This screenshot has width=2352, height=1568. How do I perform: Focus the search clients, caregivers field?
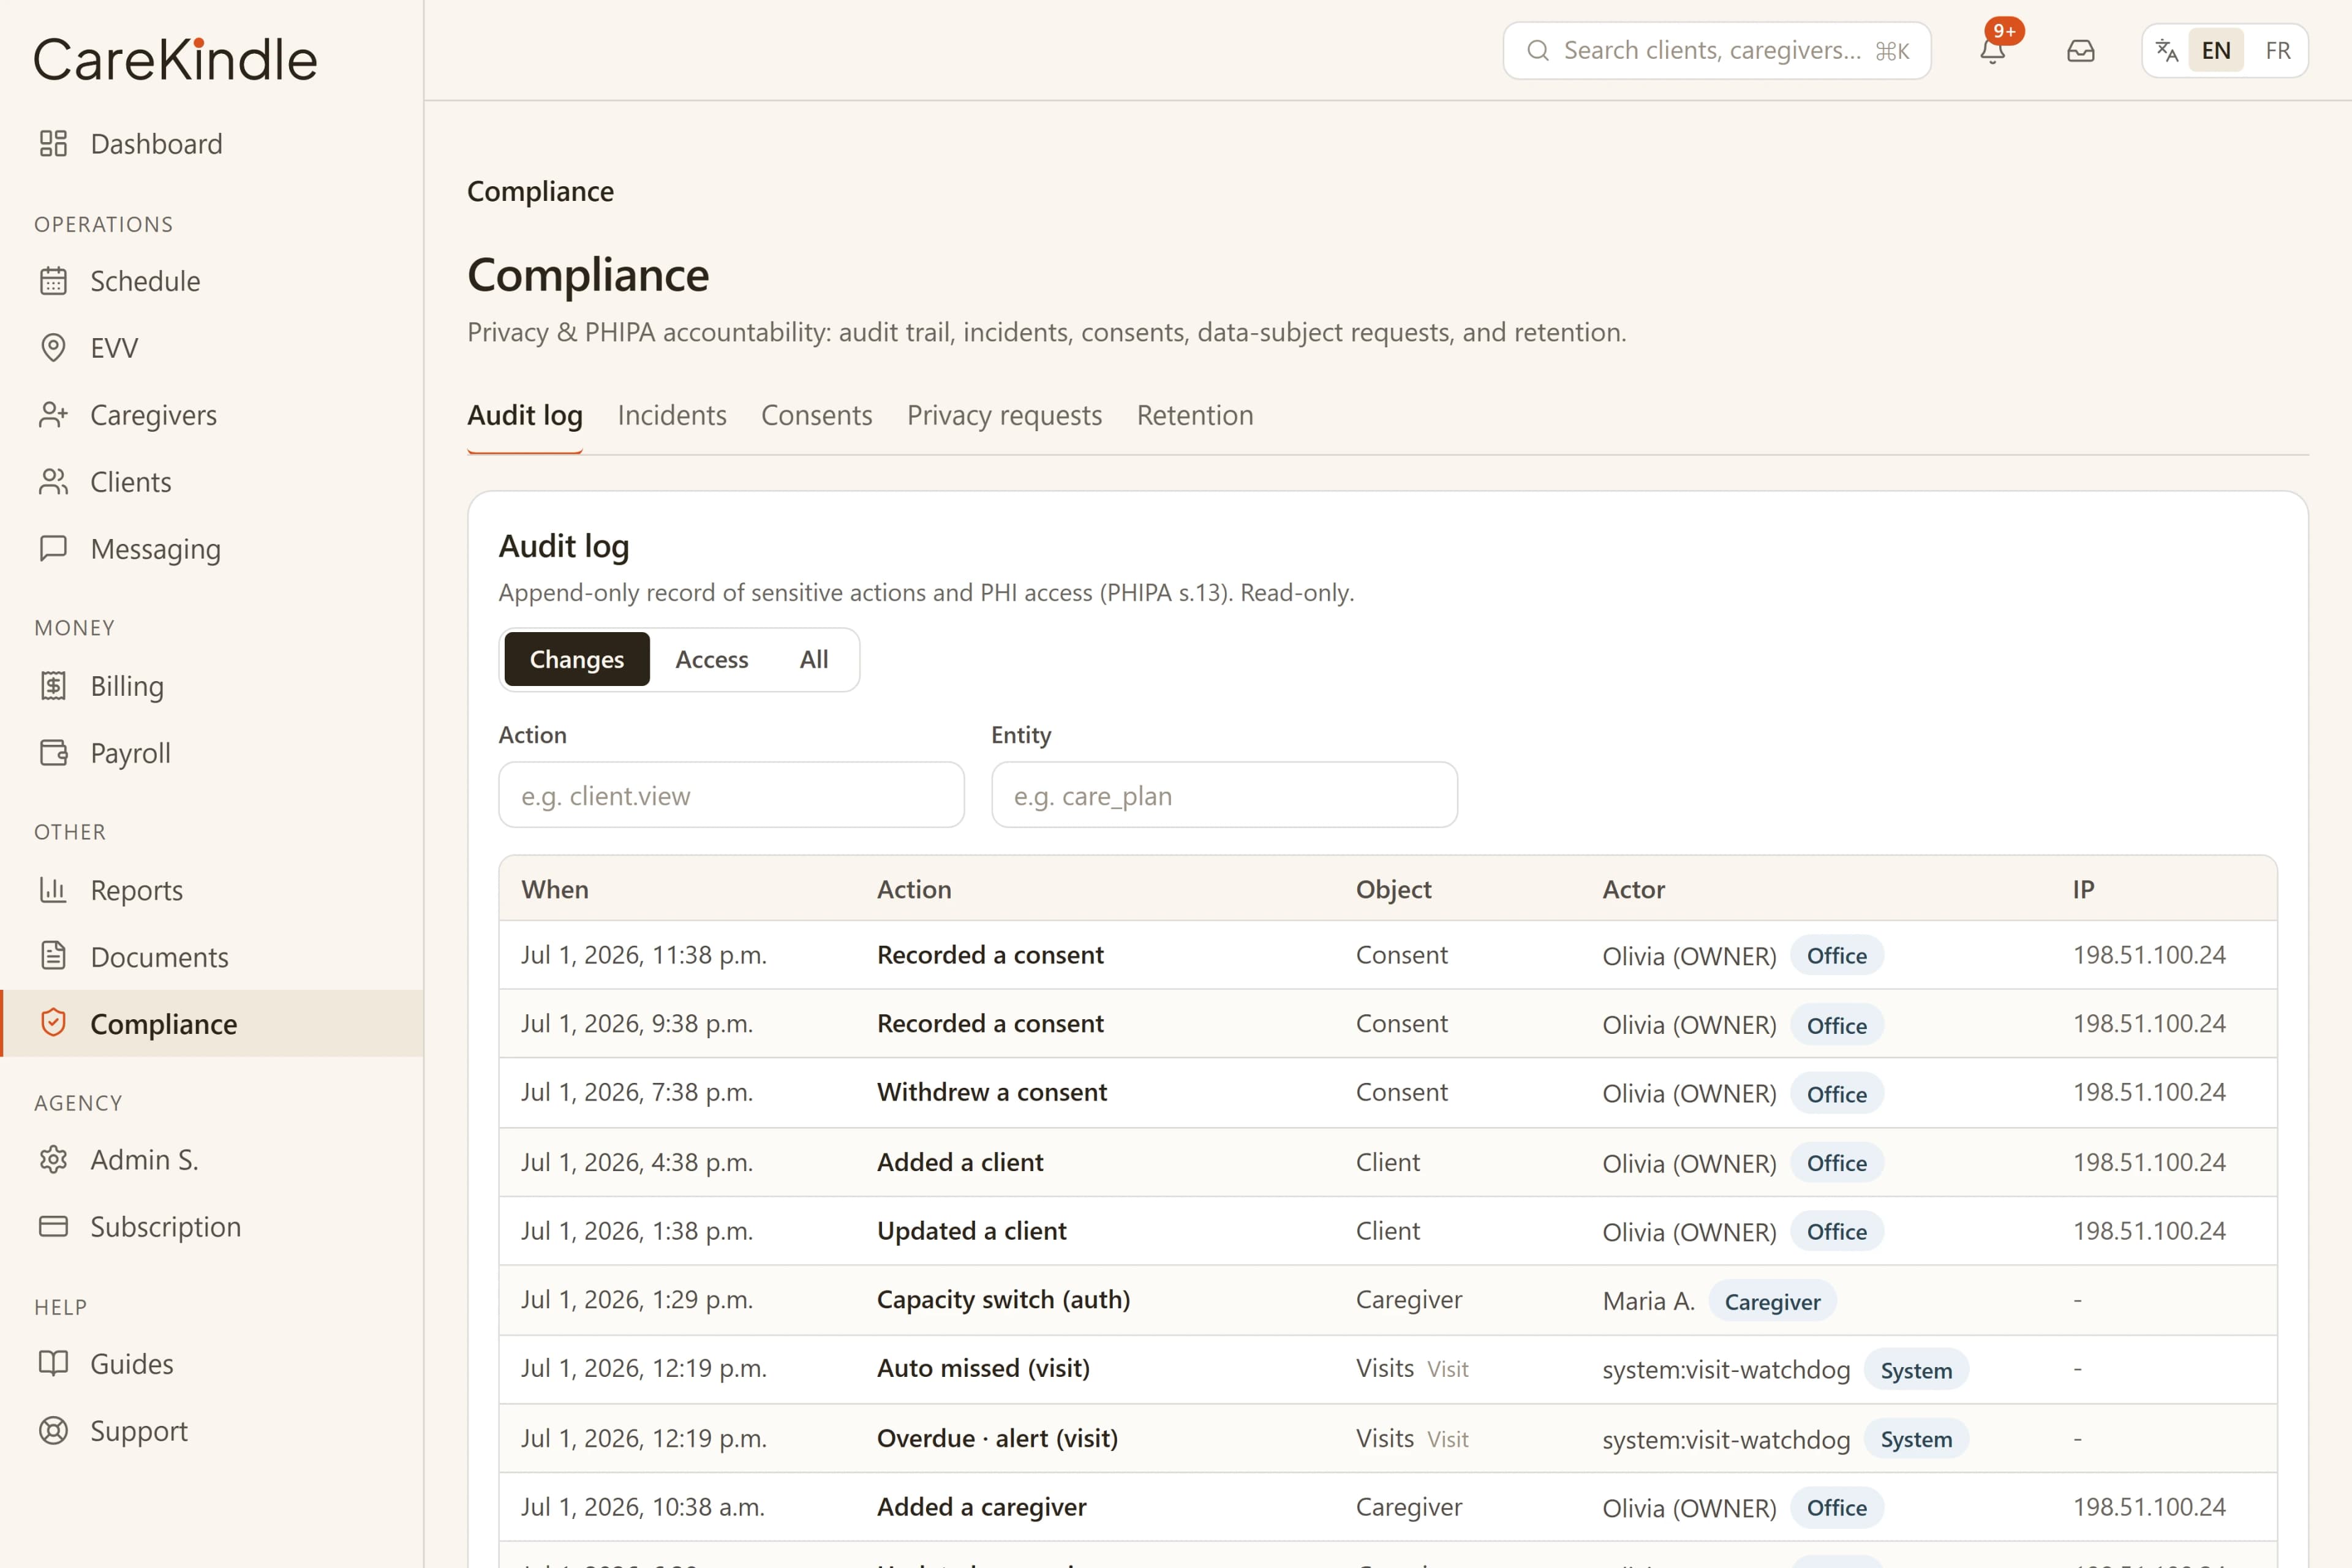pyautogui.click(x=1716, y=50)
